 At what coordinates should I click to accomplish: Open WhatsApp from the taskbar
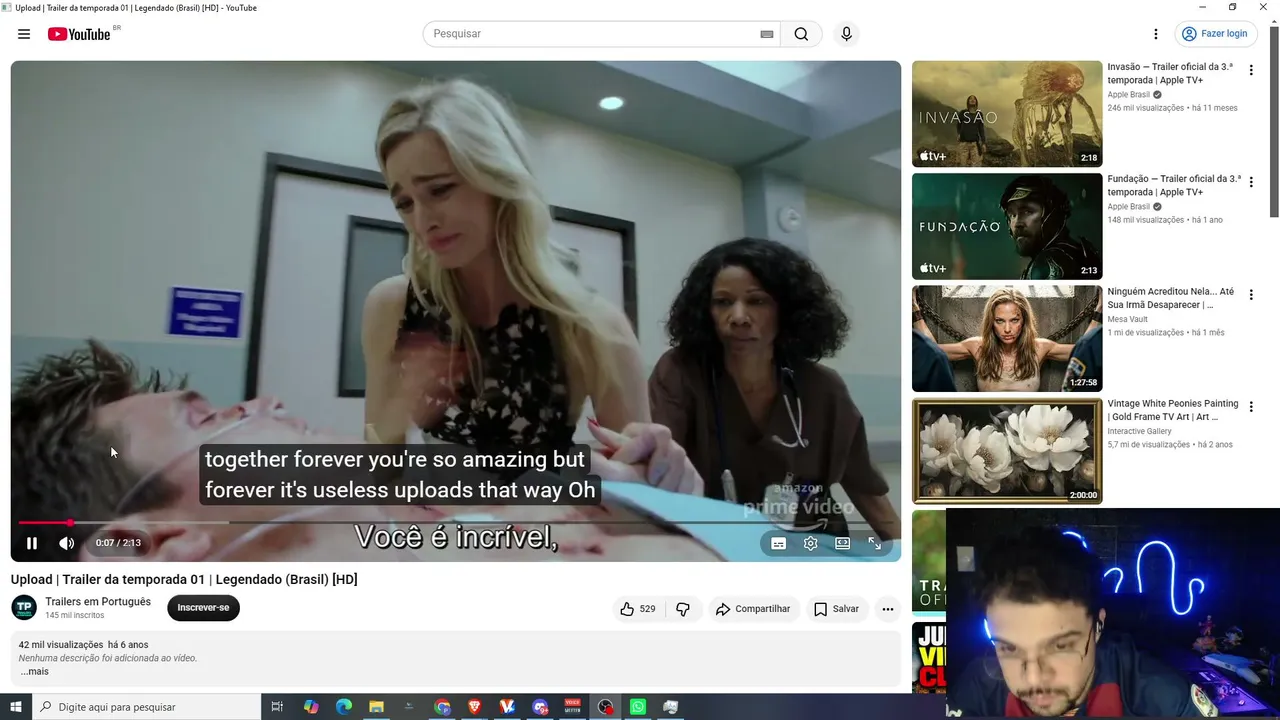click(638, 707)
